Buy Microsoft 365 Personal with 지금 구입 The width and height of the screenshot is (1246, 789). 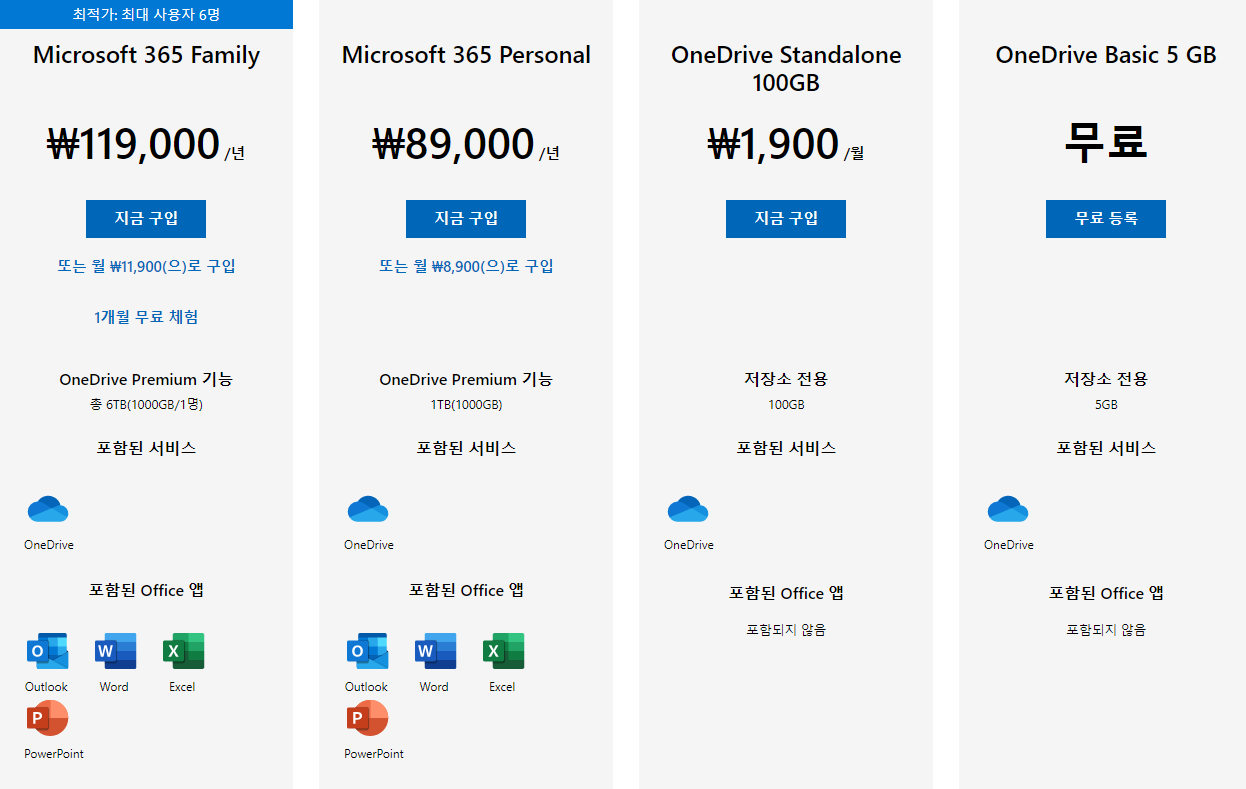(466, 219)
